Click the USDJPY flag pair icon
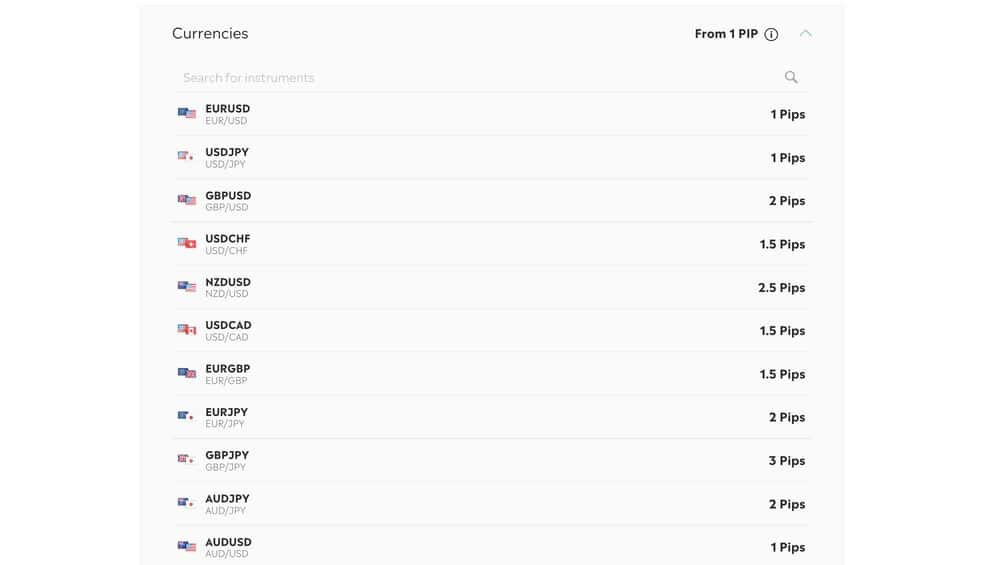The image size is (1000, 565). (187, 157)
